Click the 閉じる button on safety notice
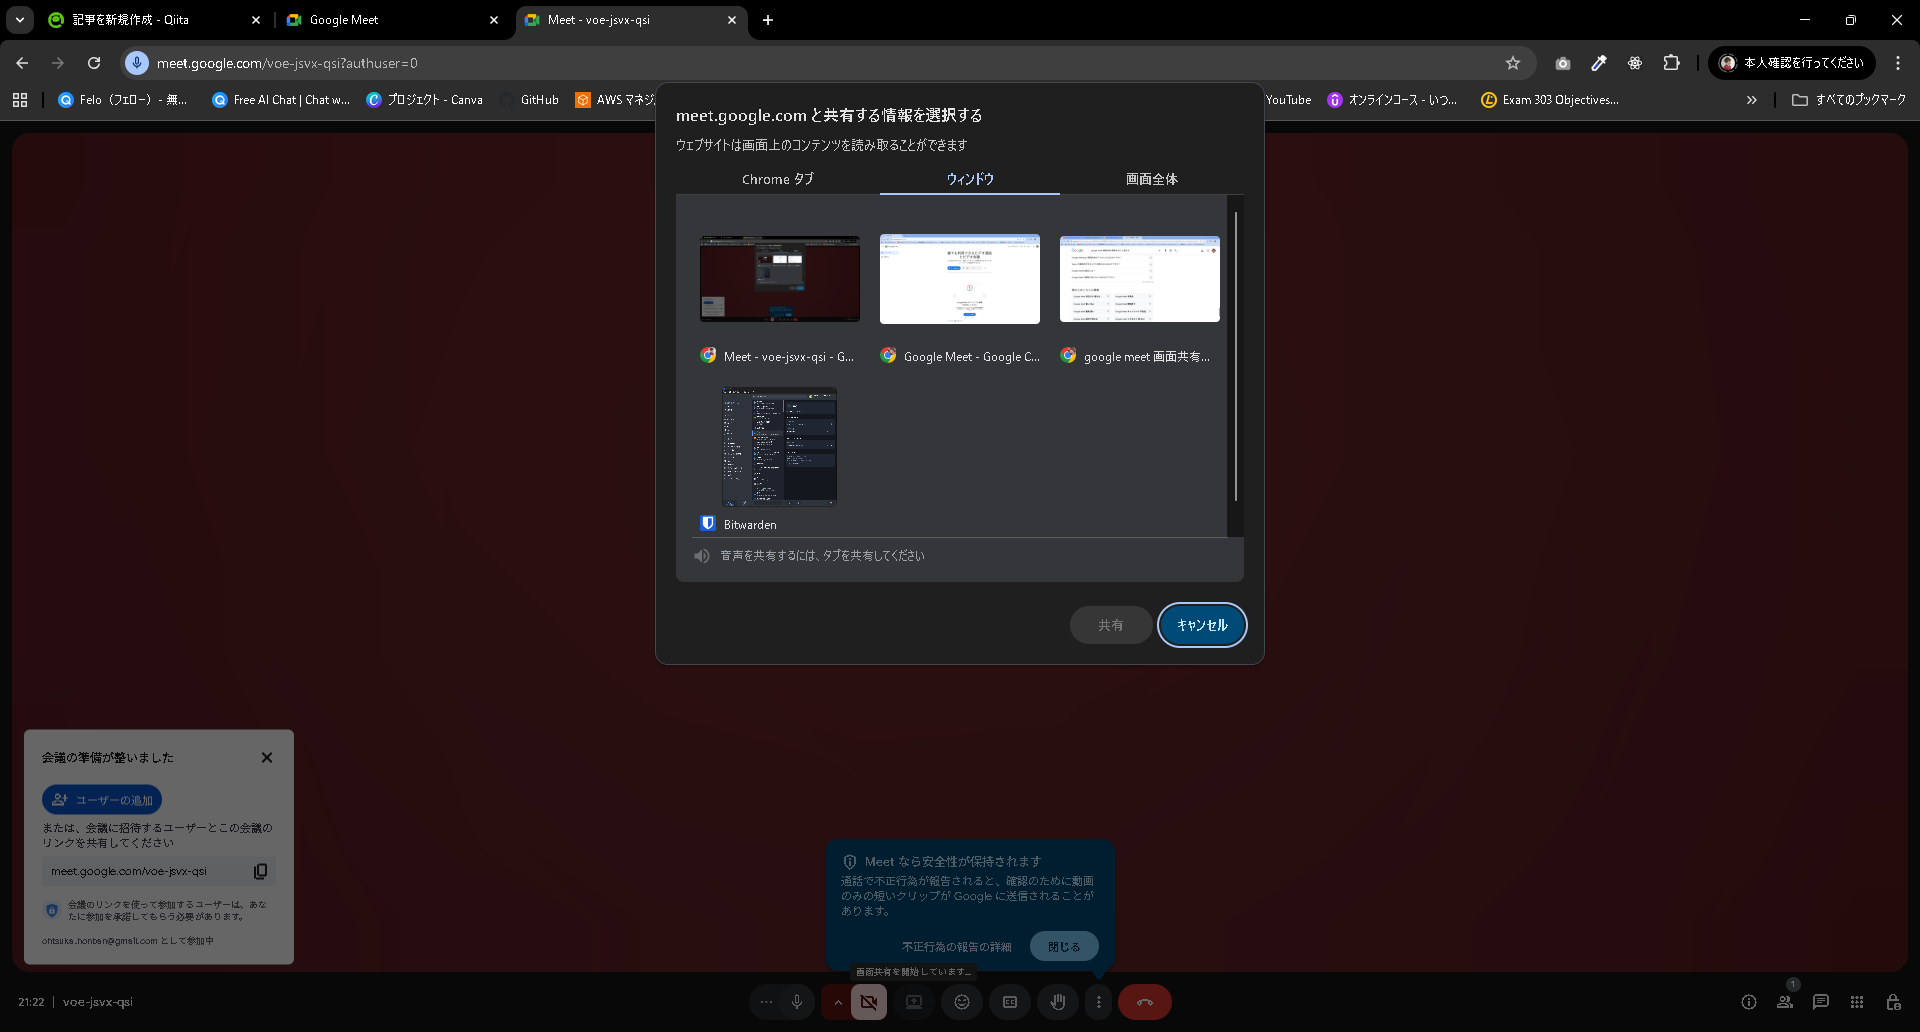 point(1064,946)
